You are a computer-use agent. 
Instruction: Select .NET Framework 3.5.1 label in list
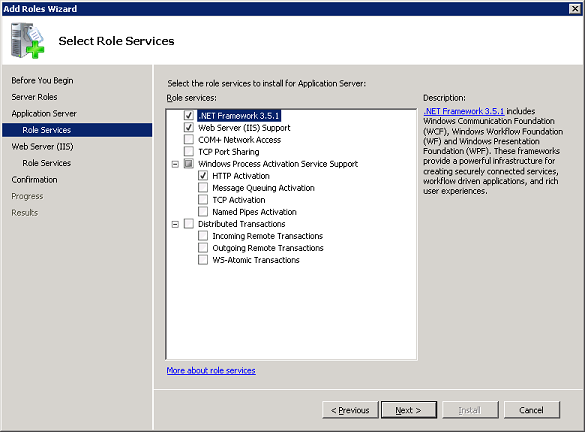pyautogui.click(x=239, y=116)
